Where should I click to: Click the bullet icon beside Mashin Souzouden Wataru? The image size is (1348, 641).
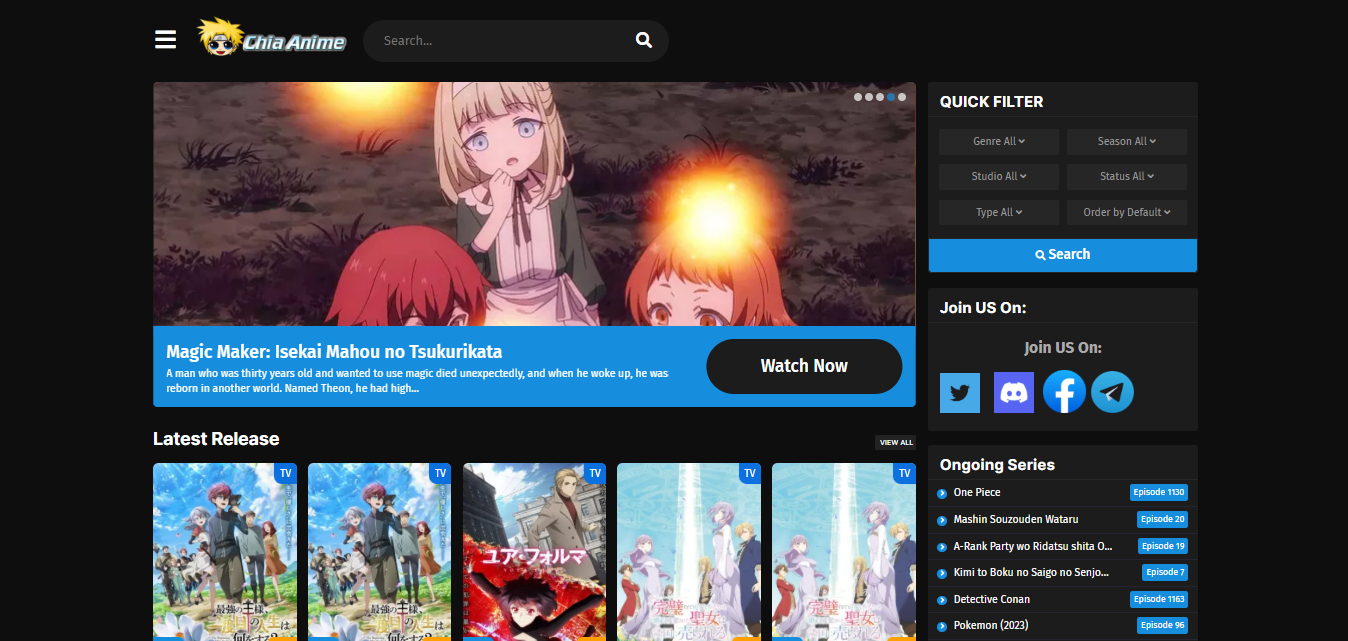tap(942, 520)
